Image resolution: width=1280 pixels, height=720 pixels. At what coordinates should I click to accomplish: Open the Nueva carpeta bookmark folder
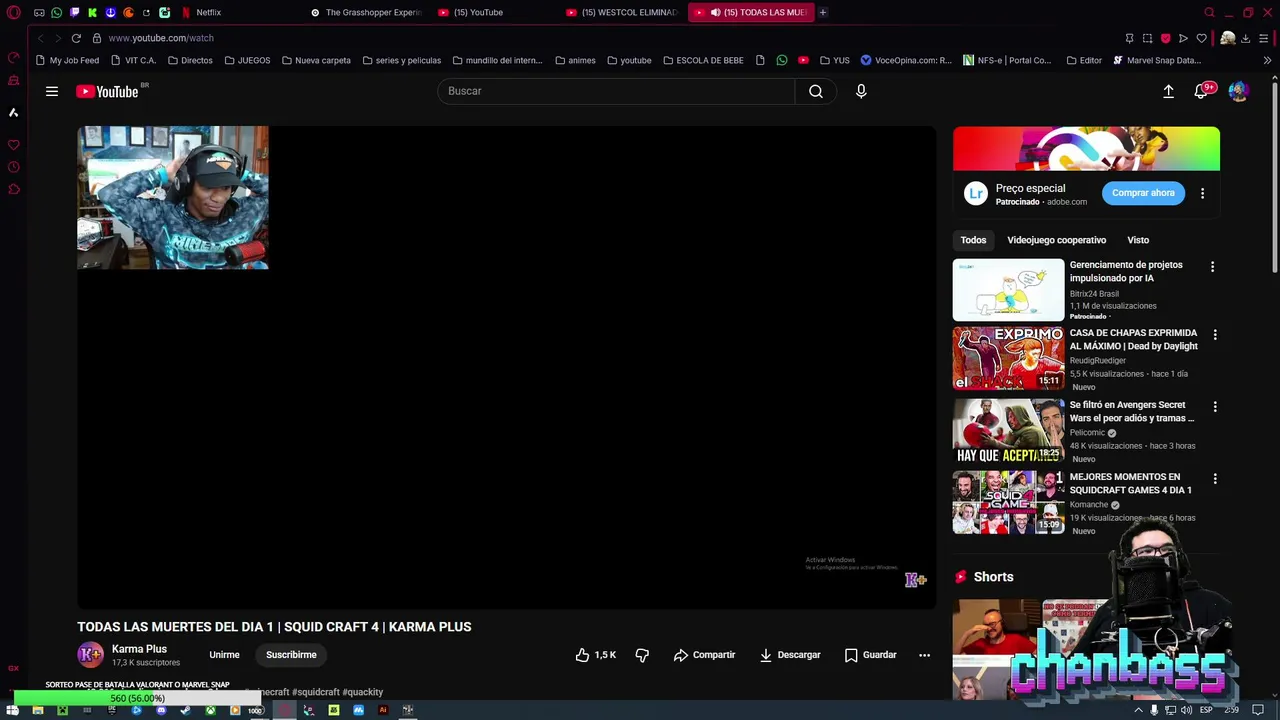click(x=316, y=60)
